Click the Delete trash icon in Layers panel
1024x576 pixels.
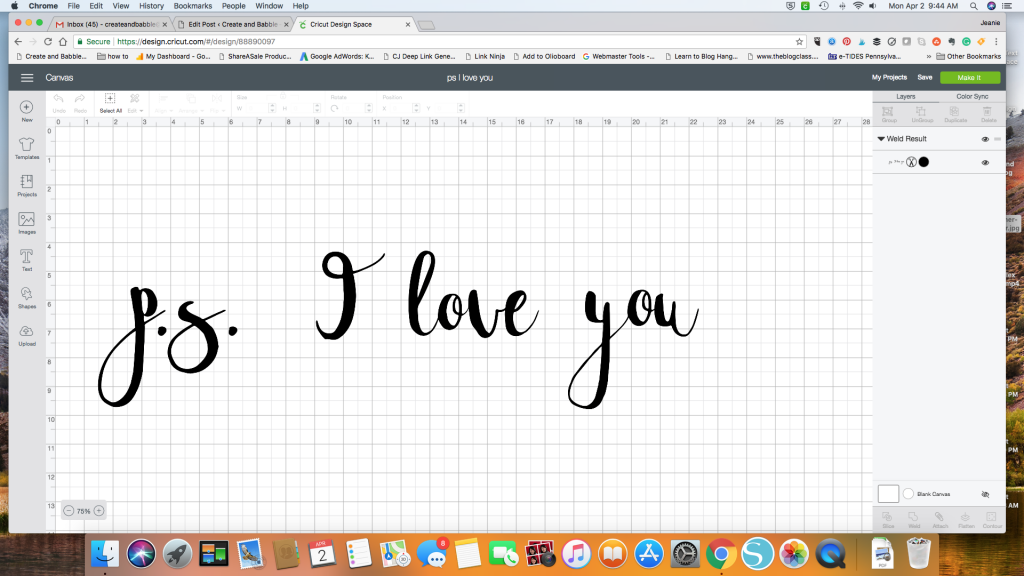coord(988,114)
